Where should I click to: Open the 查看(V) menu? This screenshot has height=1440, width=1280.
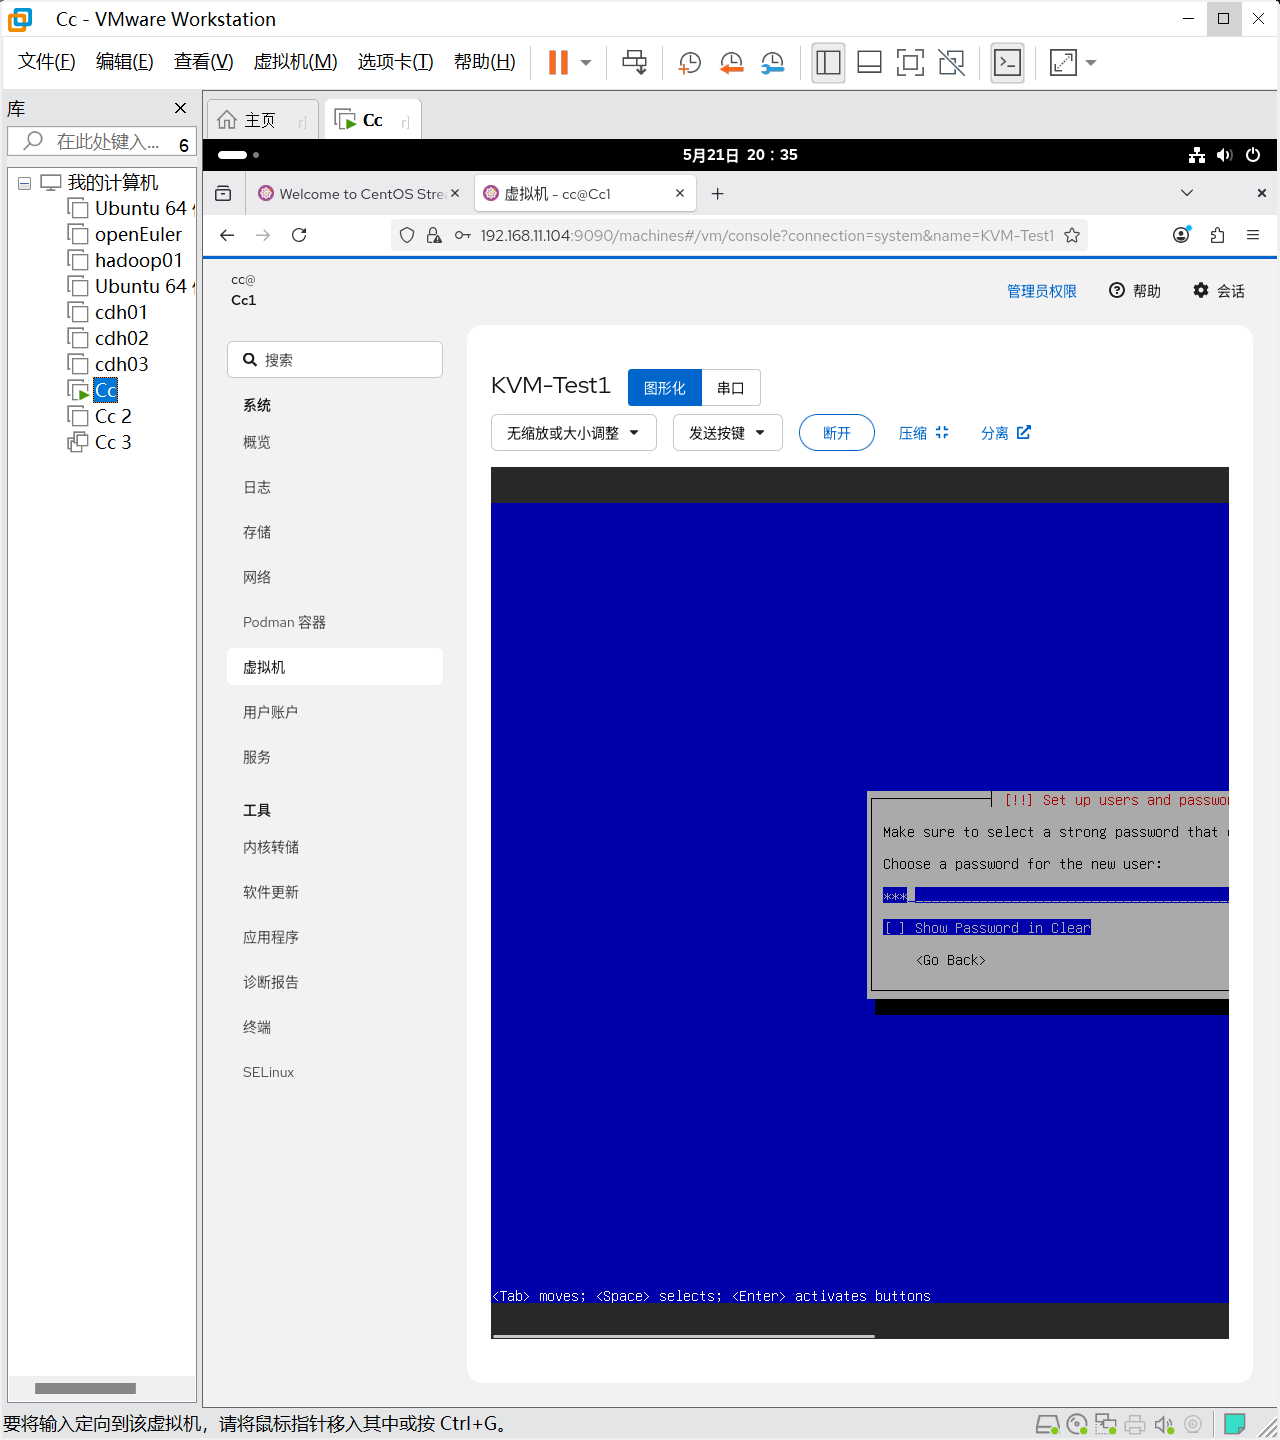pos(204,62)
